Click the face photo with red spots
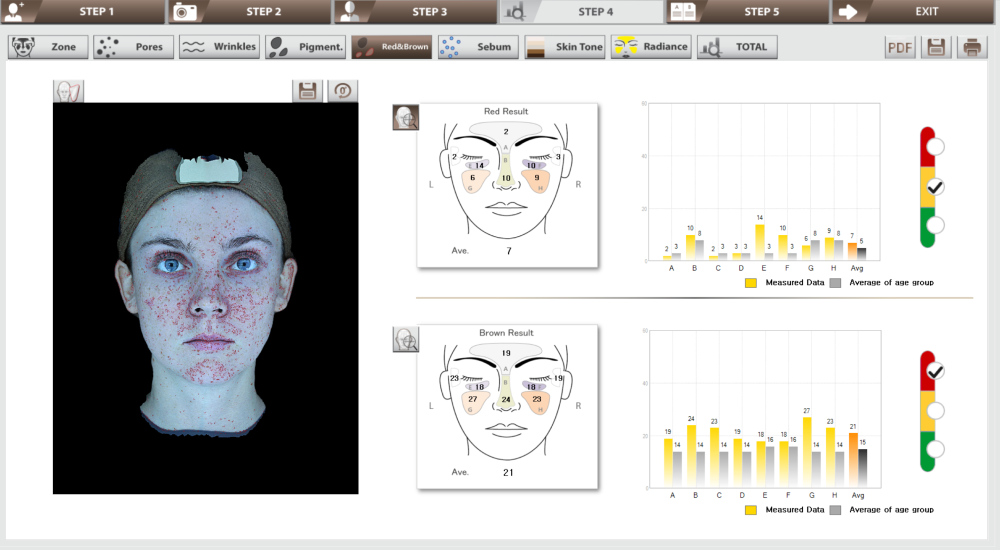1000x550 pixels. (205, 298)
